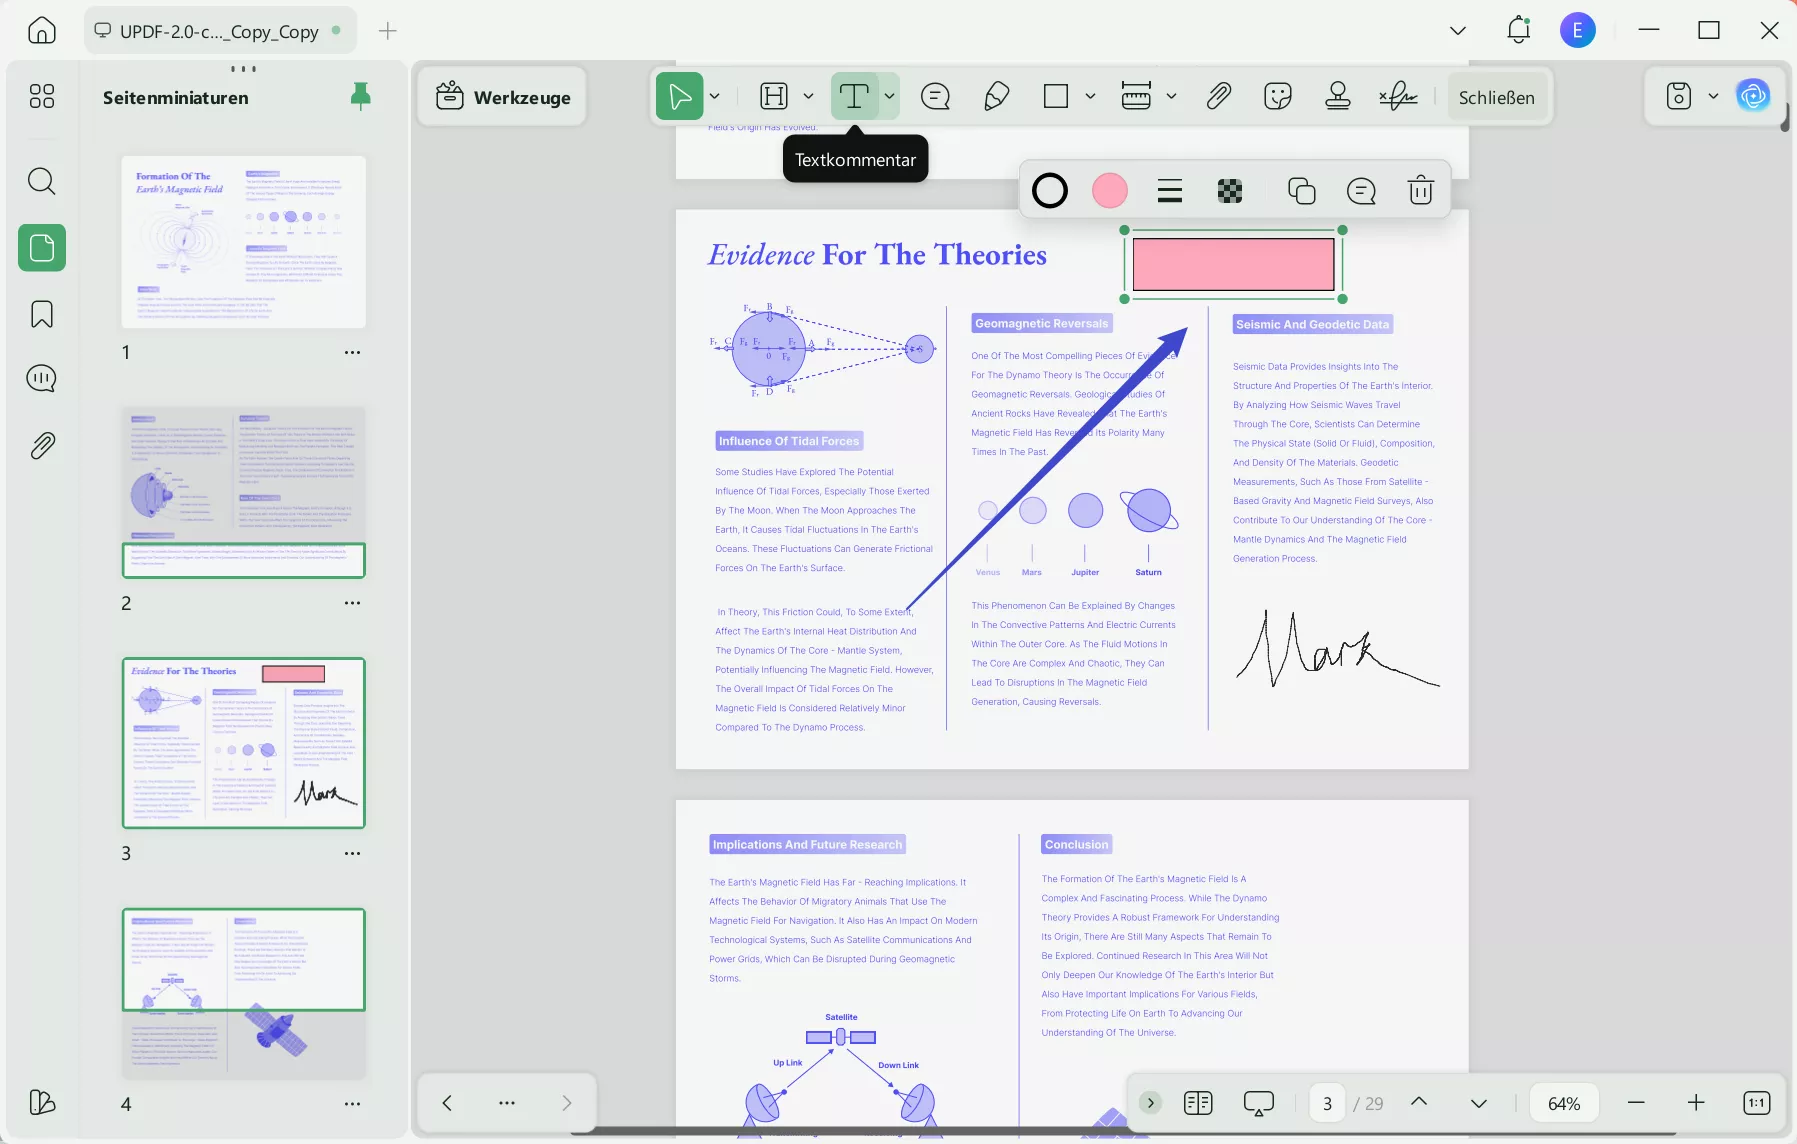Select the rectangle shape tool
1797x1144 pixels.
tap(1056, 97)
